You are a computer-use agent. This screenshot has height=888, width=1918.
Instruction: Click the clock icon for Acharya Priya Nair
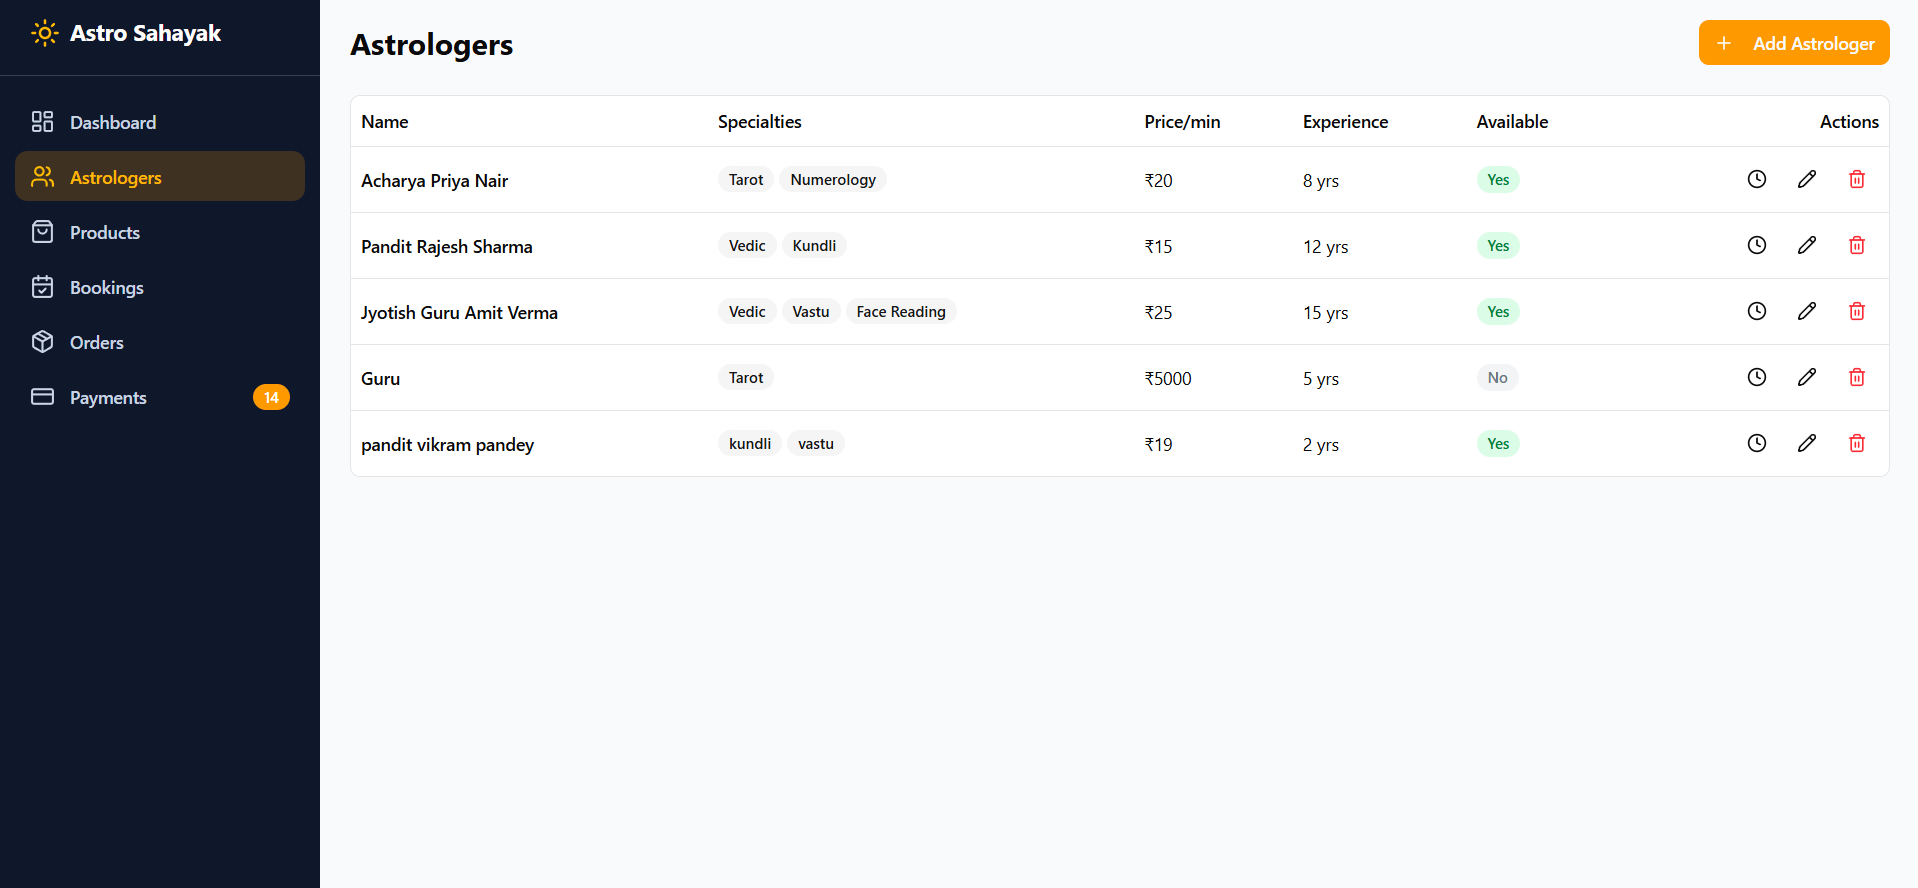pyautogui.click(x=1756, y=179)
